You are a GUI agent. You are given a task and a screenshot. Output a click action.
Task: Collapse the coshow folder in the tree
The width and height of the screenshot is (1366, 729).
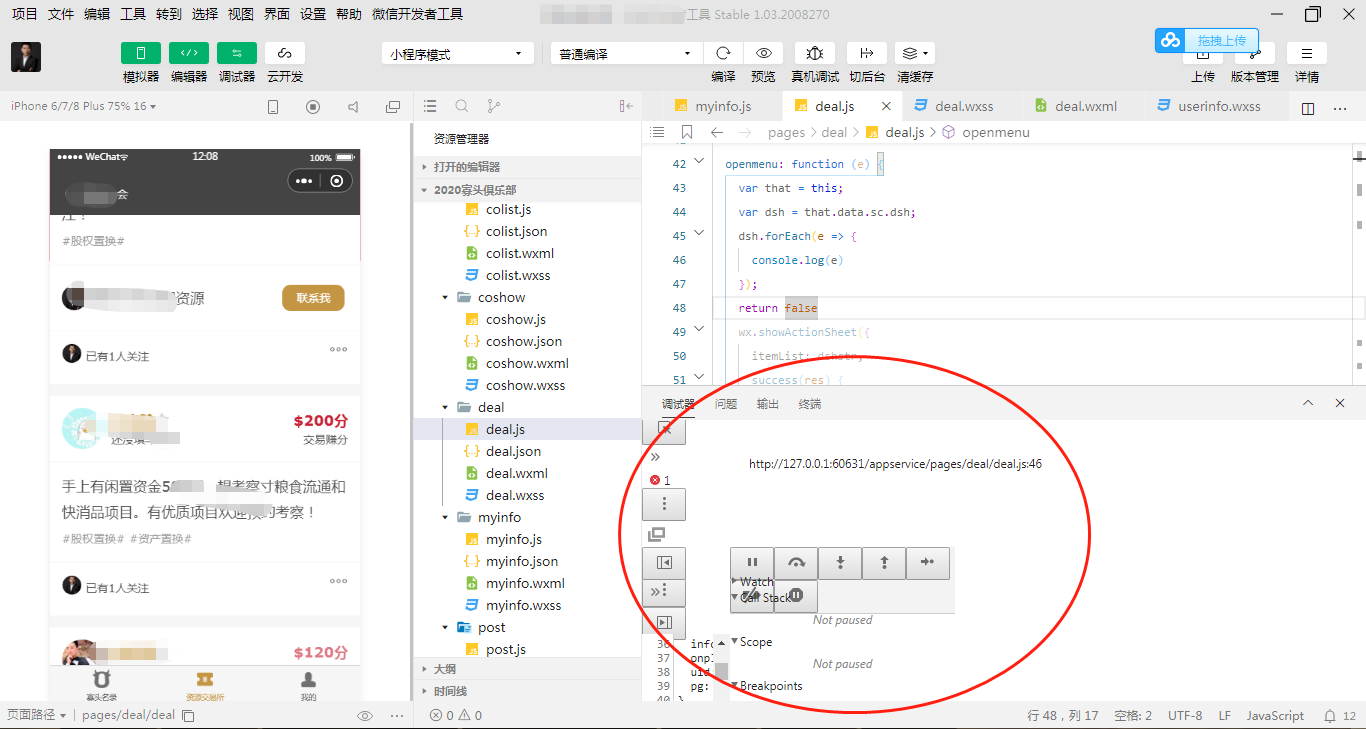click(446, 297)
